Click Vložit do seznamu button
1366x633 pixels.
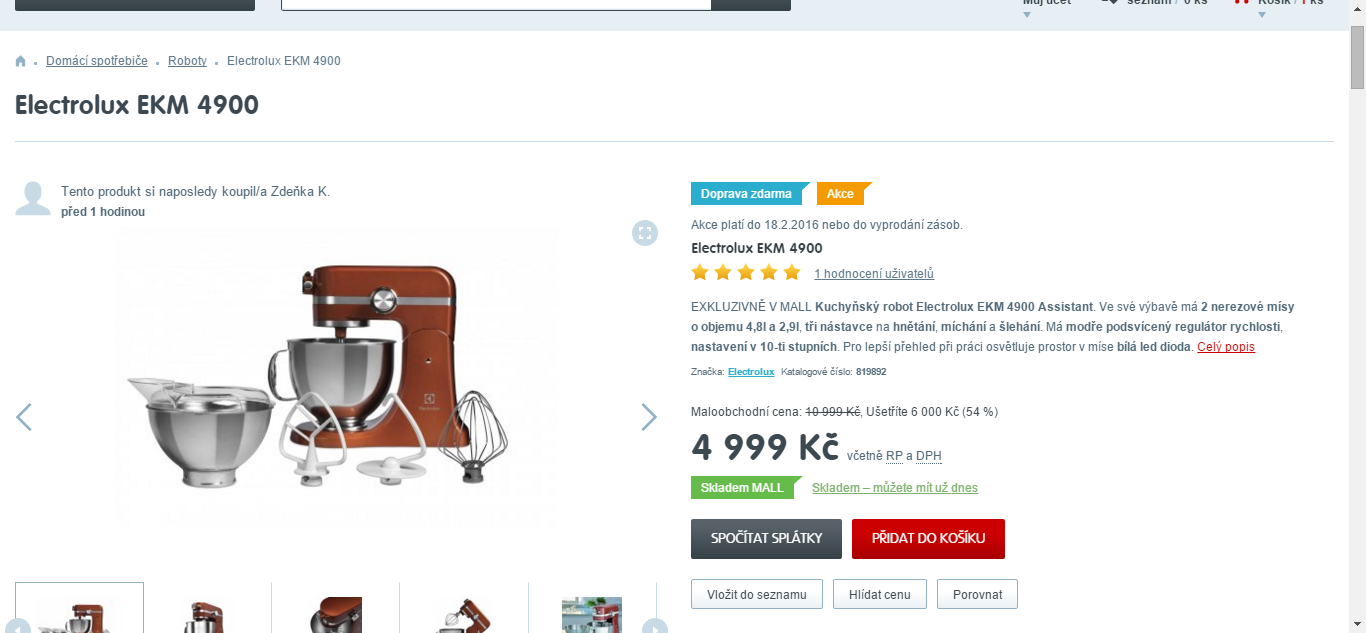click(x=757, y=594)
